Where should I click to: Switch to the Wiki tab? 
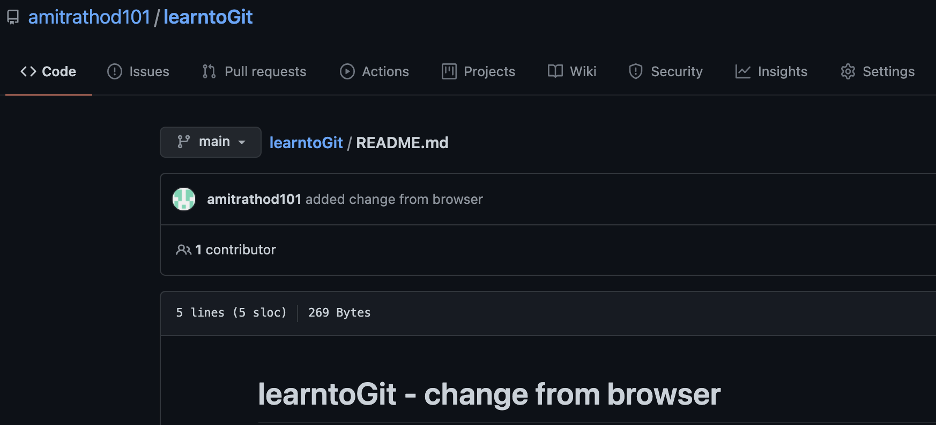point(572,72)
